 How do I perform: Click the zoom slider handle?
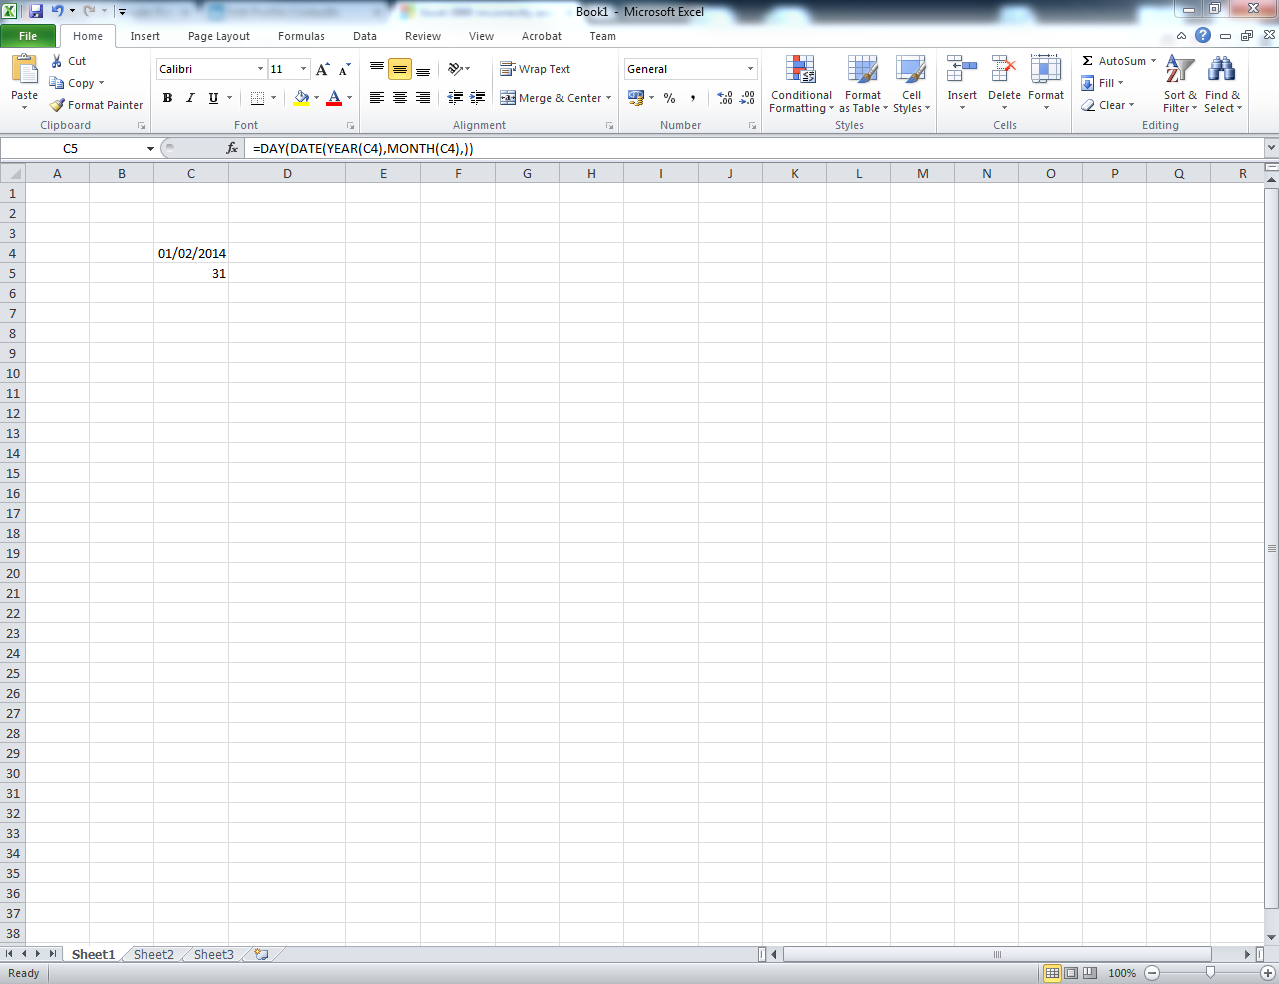click(x=1210, y=973)
